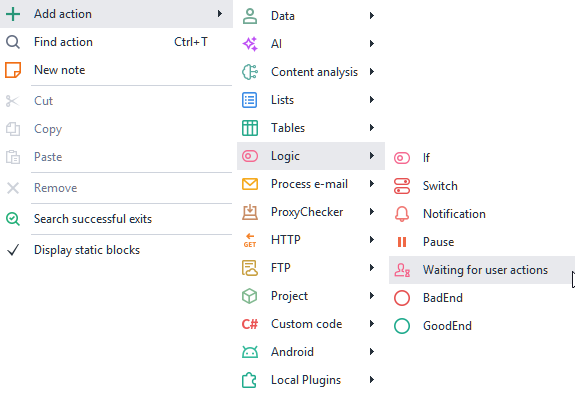Viewport: 575px width, 394px height.
Task: Click the Content analysis brain icon
Action: 250,72
